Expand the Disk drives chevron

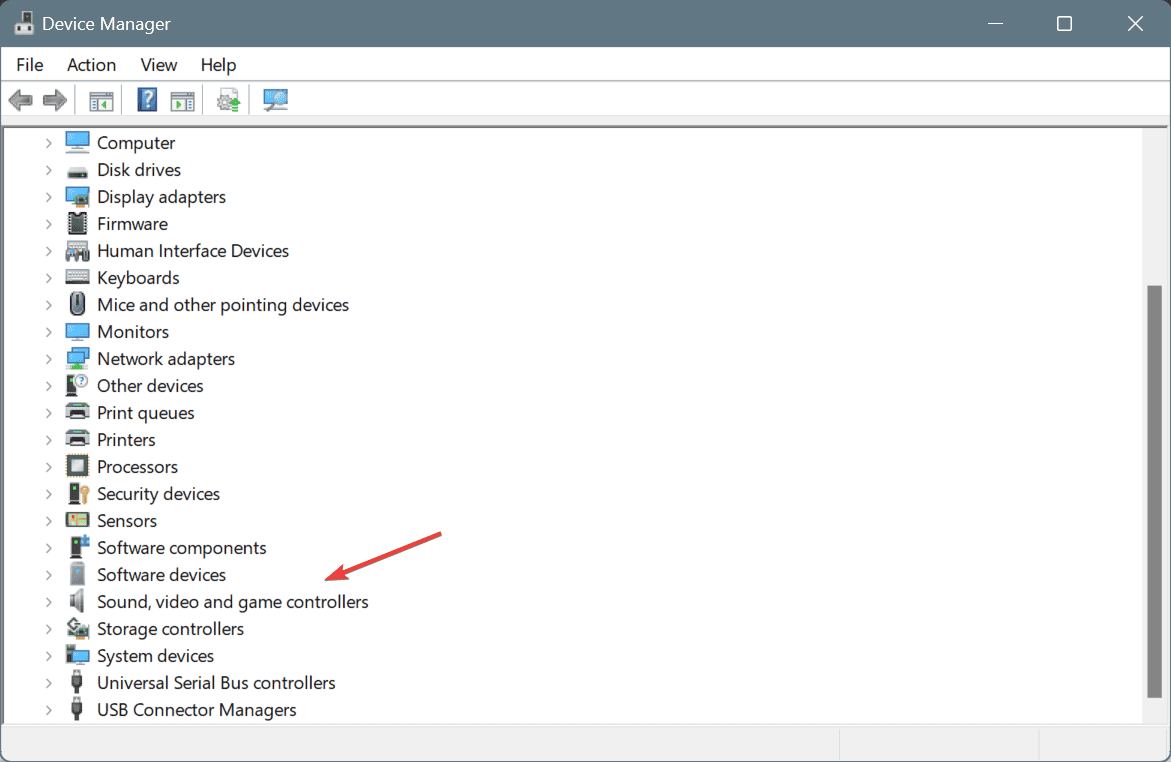[x=49, y=170]
